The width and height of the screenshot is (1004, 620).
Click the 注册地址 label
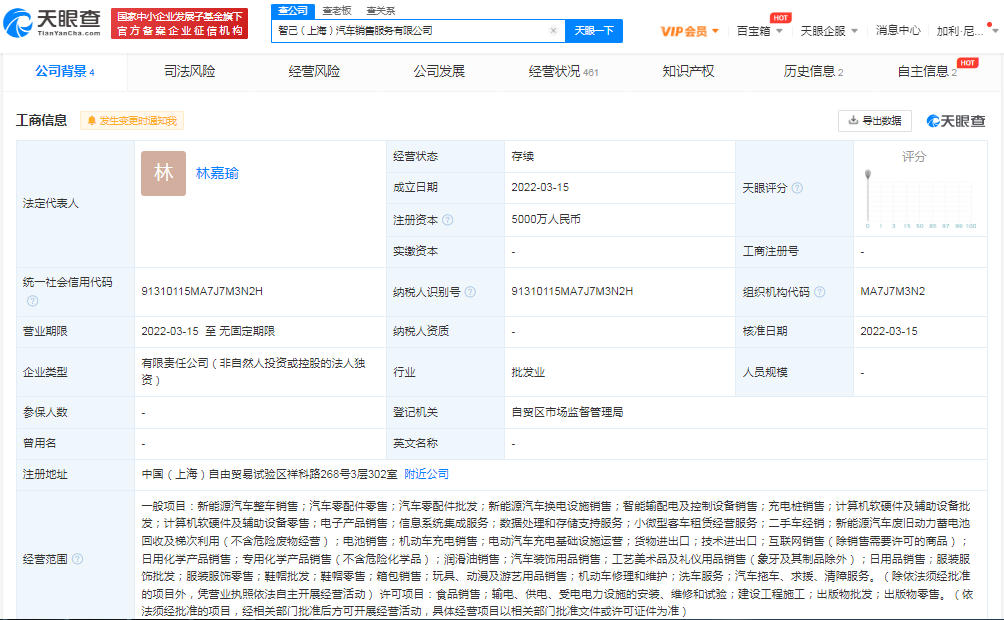[45, 474]
